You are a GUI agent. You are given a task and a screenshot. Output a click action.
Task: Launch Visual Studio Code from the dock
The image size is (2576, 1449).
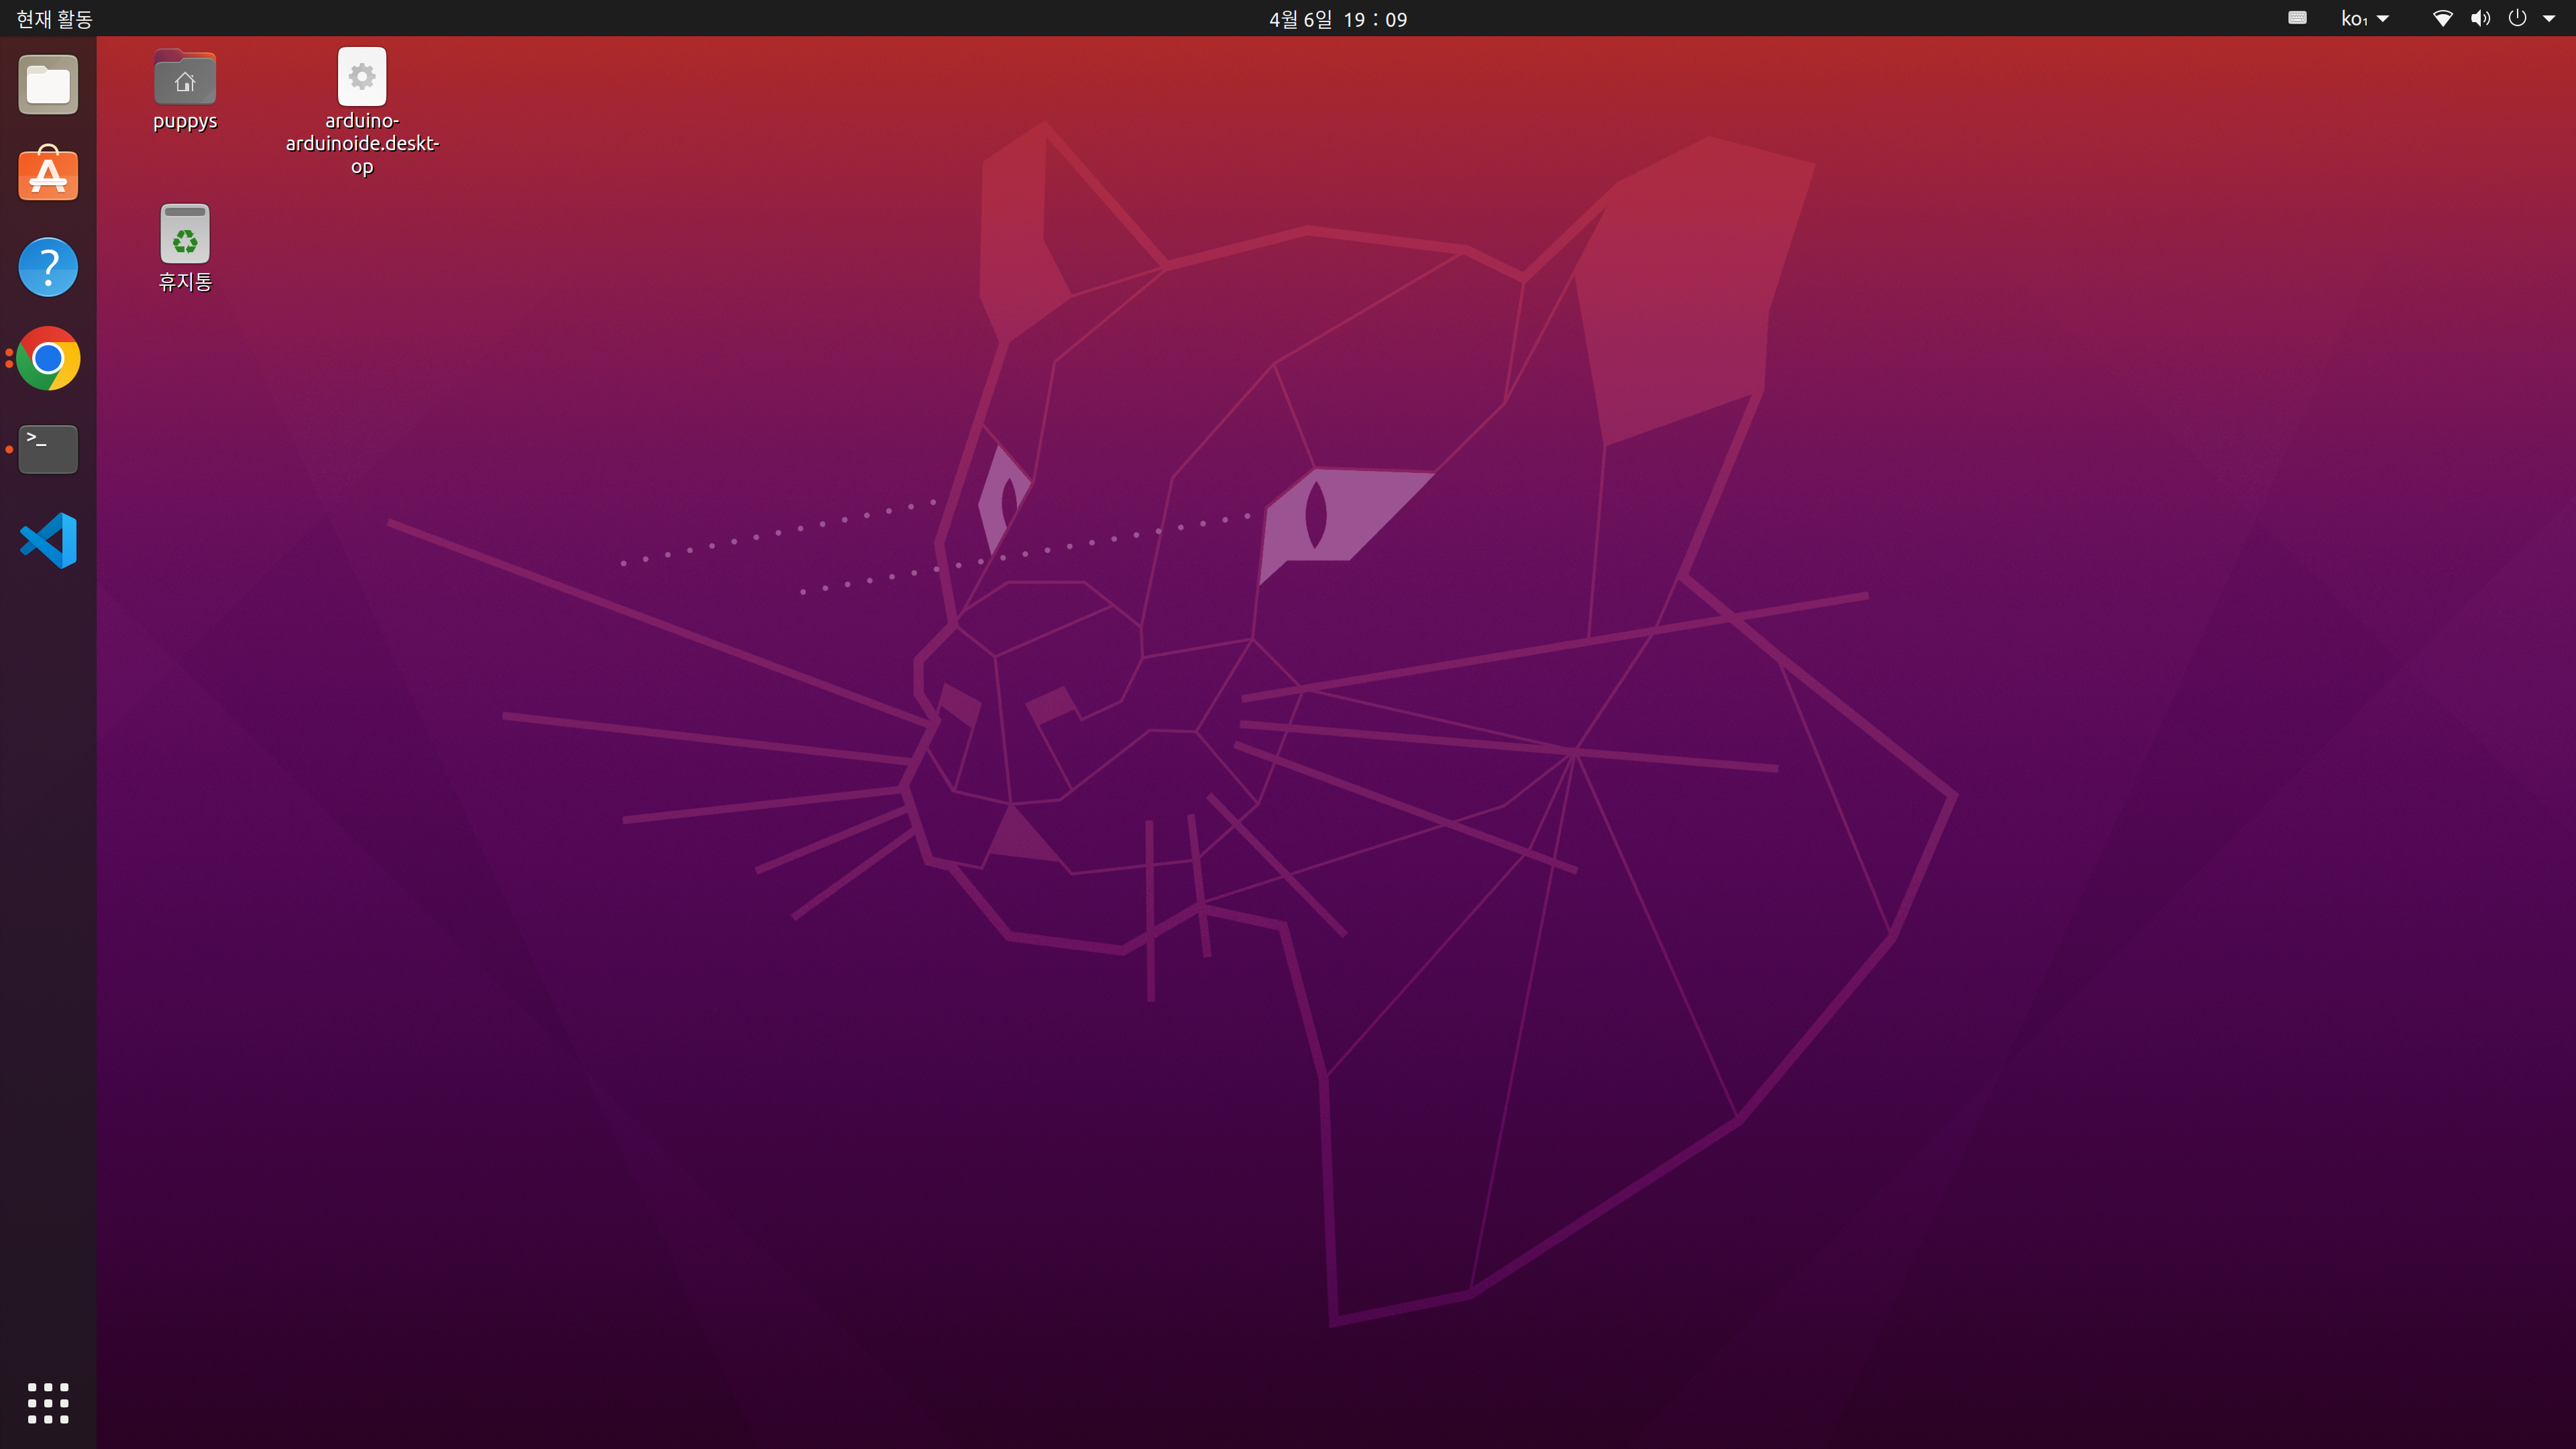(48, 540)
